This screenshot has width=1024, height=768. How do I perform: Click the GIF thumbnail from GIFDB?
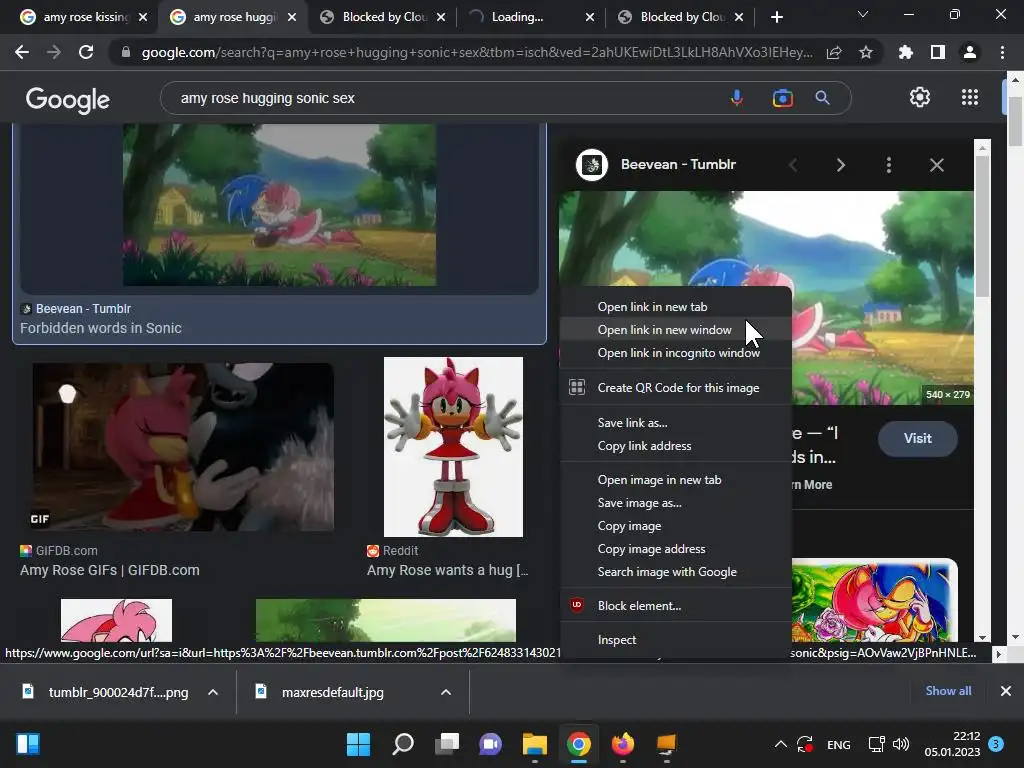pos(183,447)
